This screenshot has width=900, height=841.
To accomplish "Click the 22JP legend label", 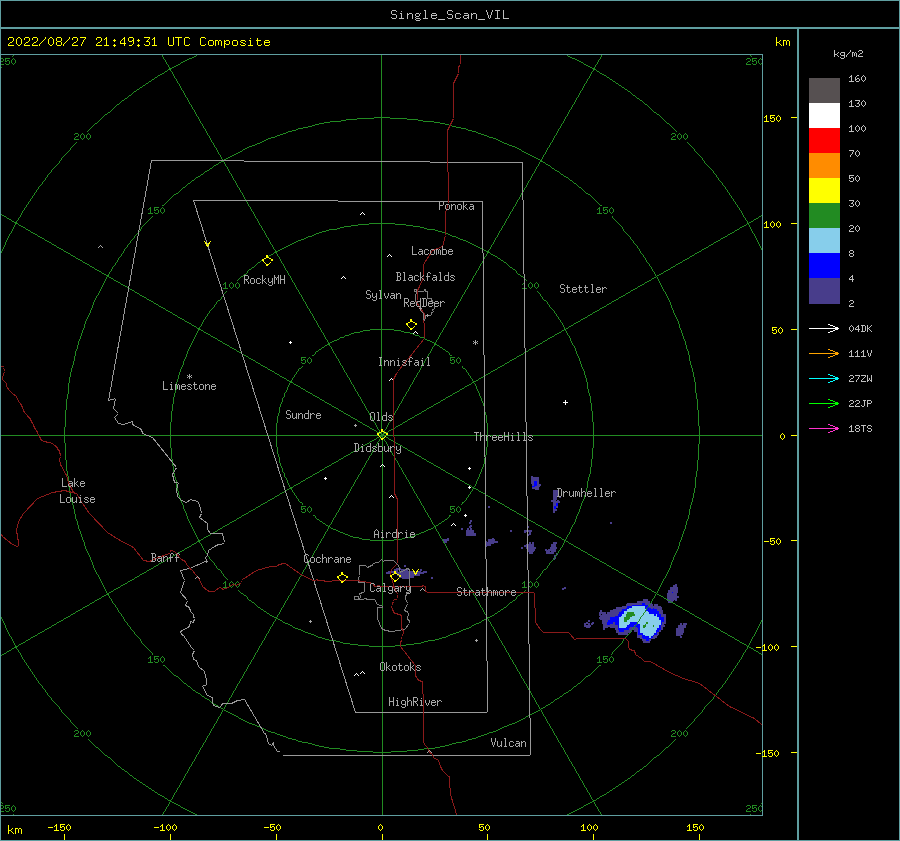I will coord(860,404).
